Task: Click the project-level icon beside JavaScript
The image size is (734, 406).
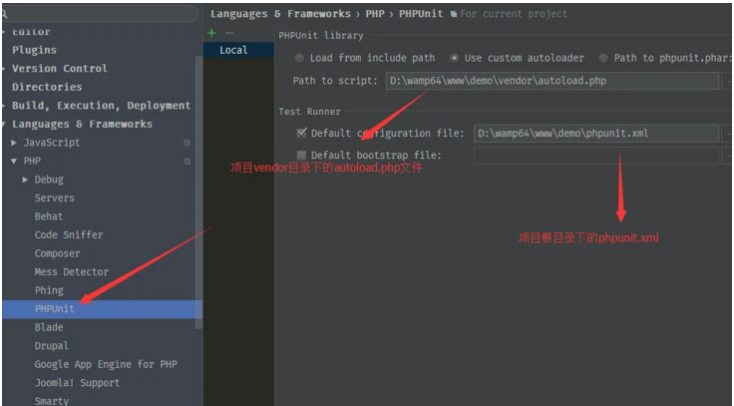Action: click(187, 142)
